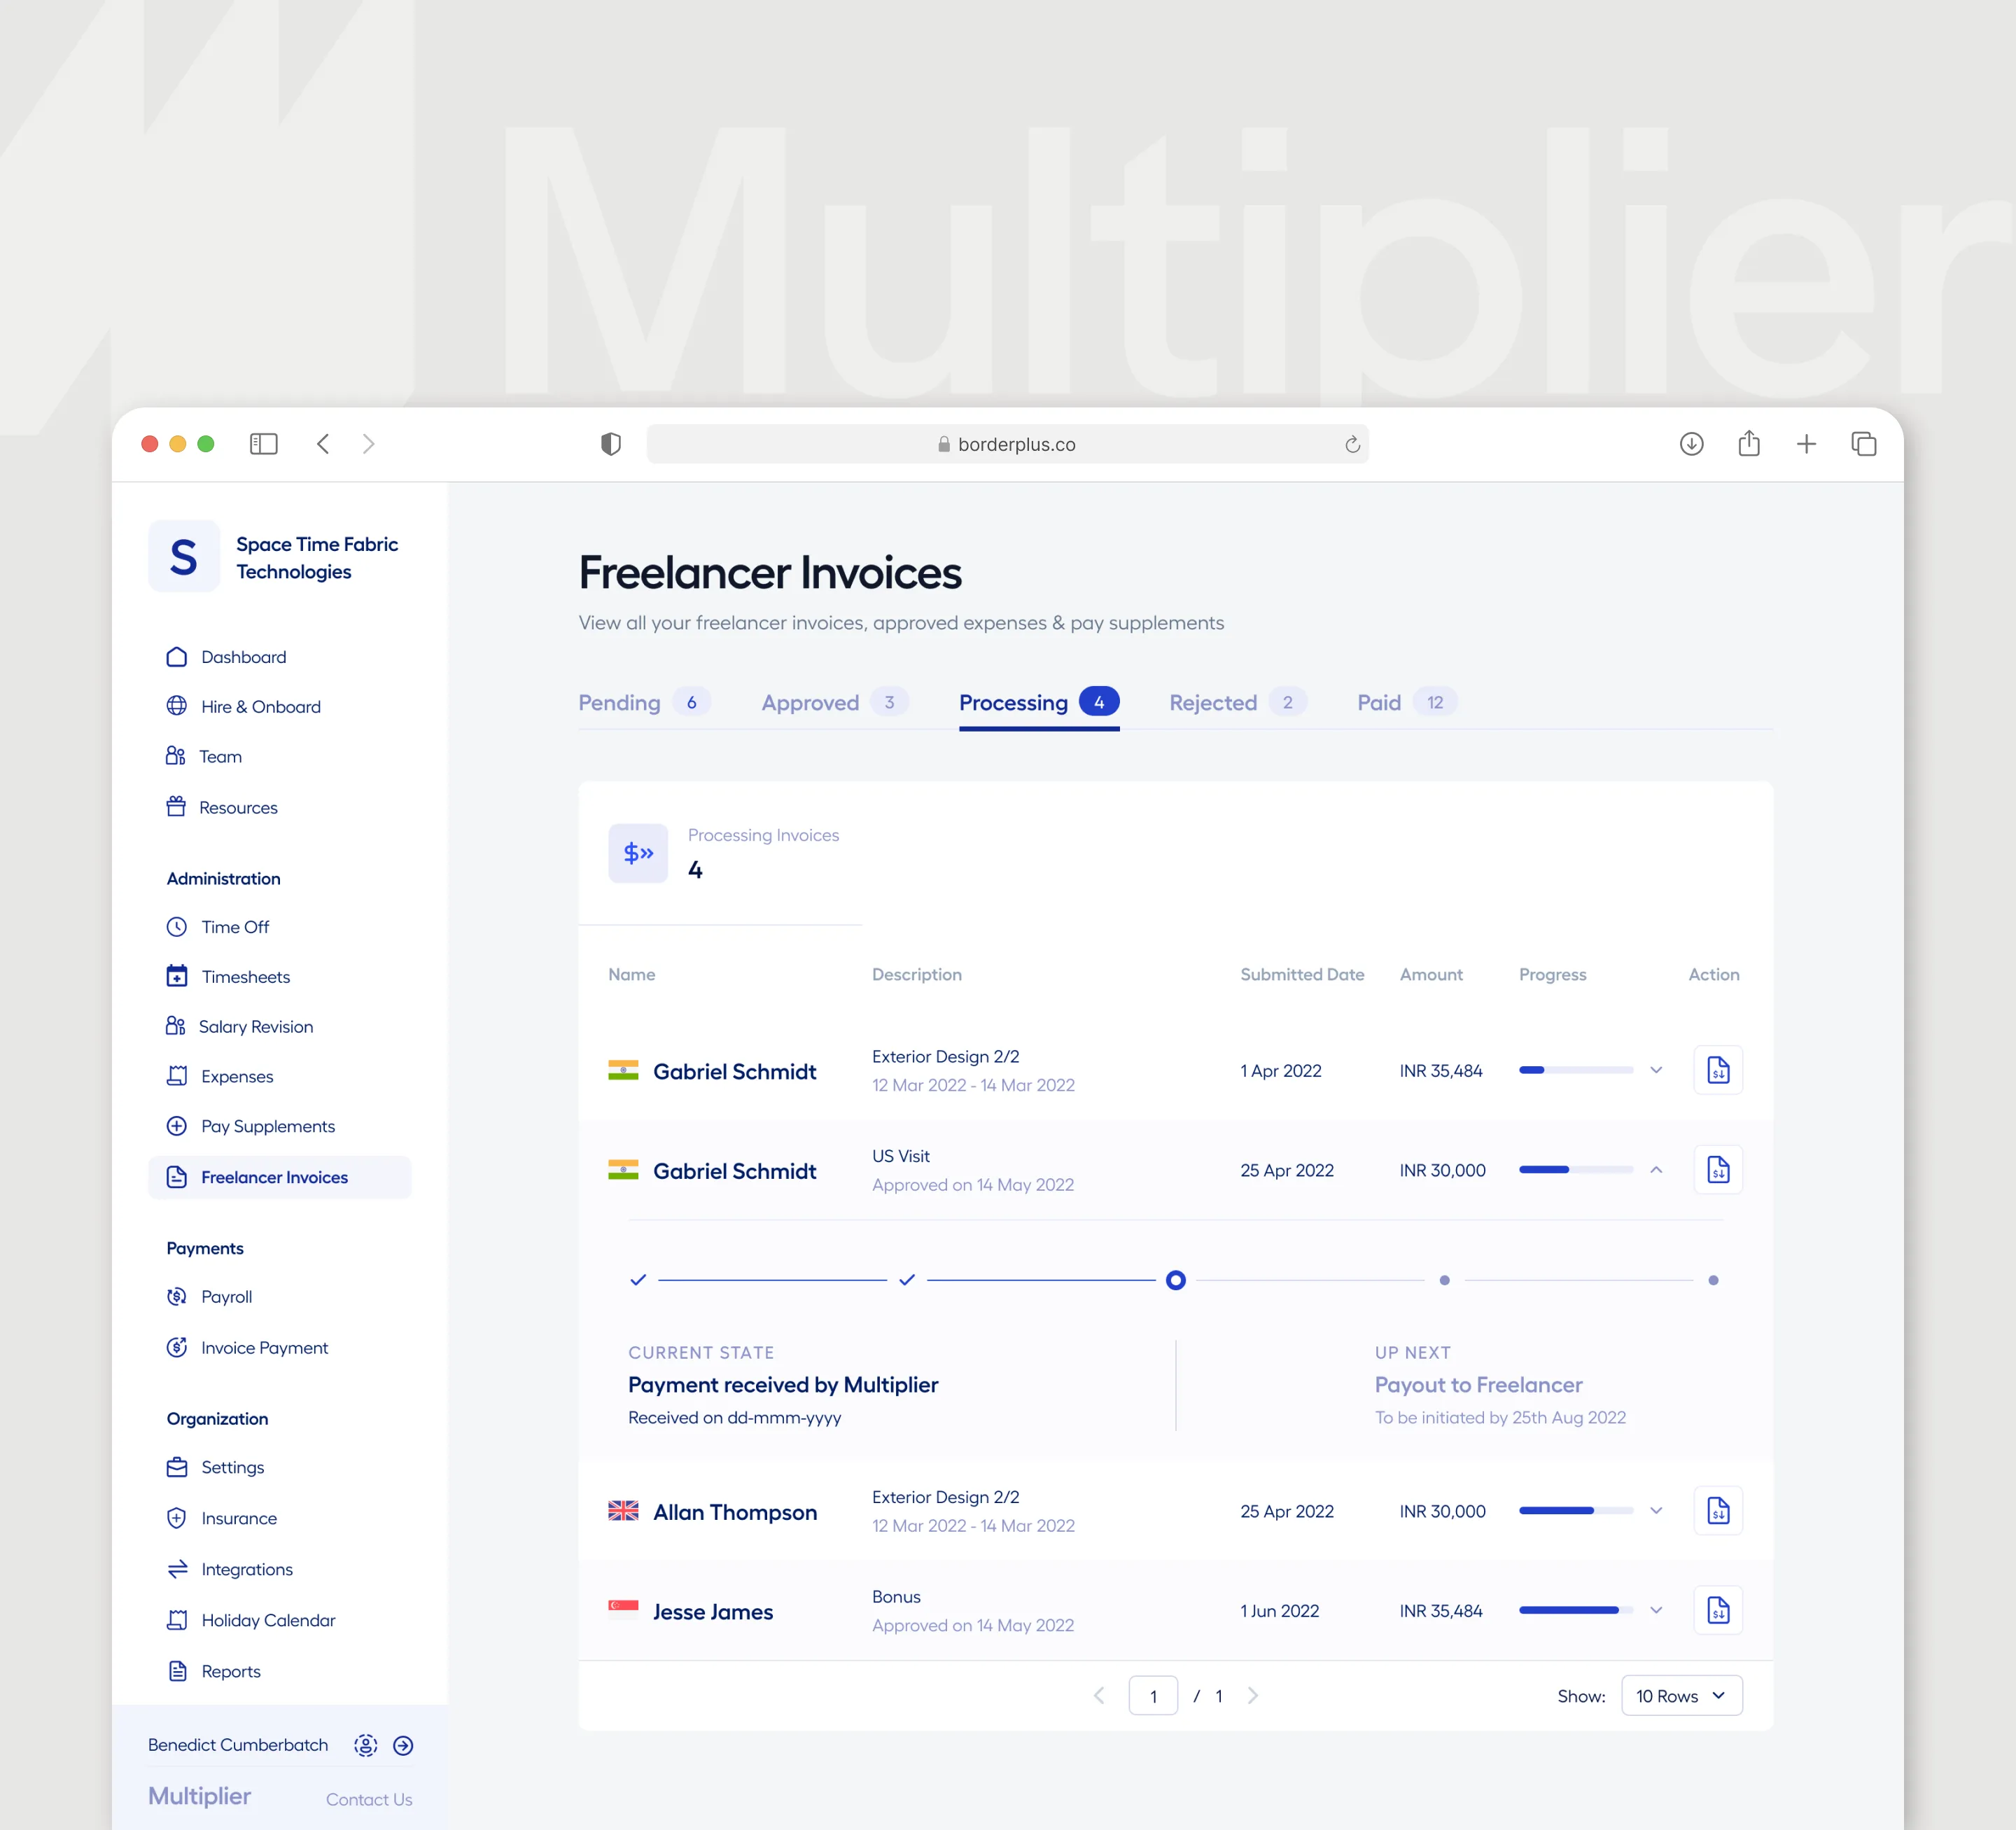Click the Multiplier footer logo
This screenshot has width=2016, height=1830.
point(199,1796)
